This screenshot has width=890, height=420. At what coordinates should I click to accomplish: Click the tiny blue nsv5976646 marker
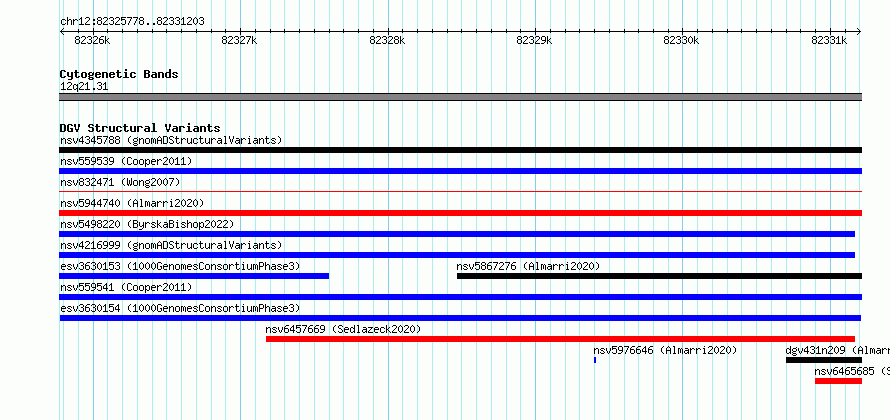[x=595, y=360]
